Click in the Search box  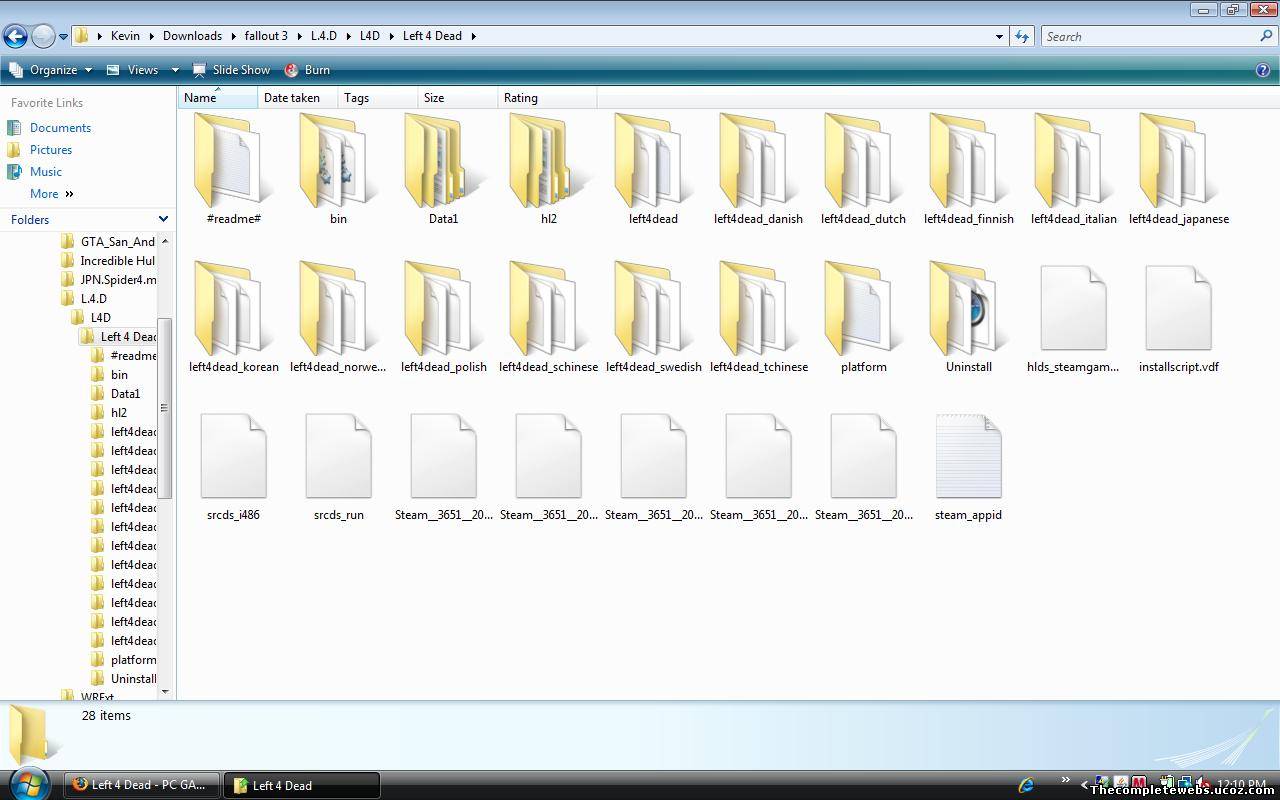(x=1158, y=36)
